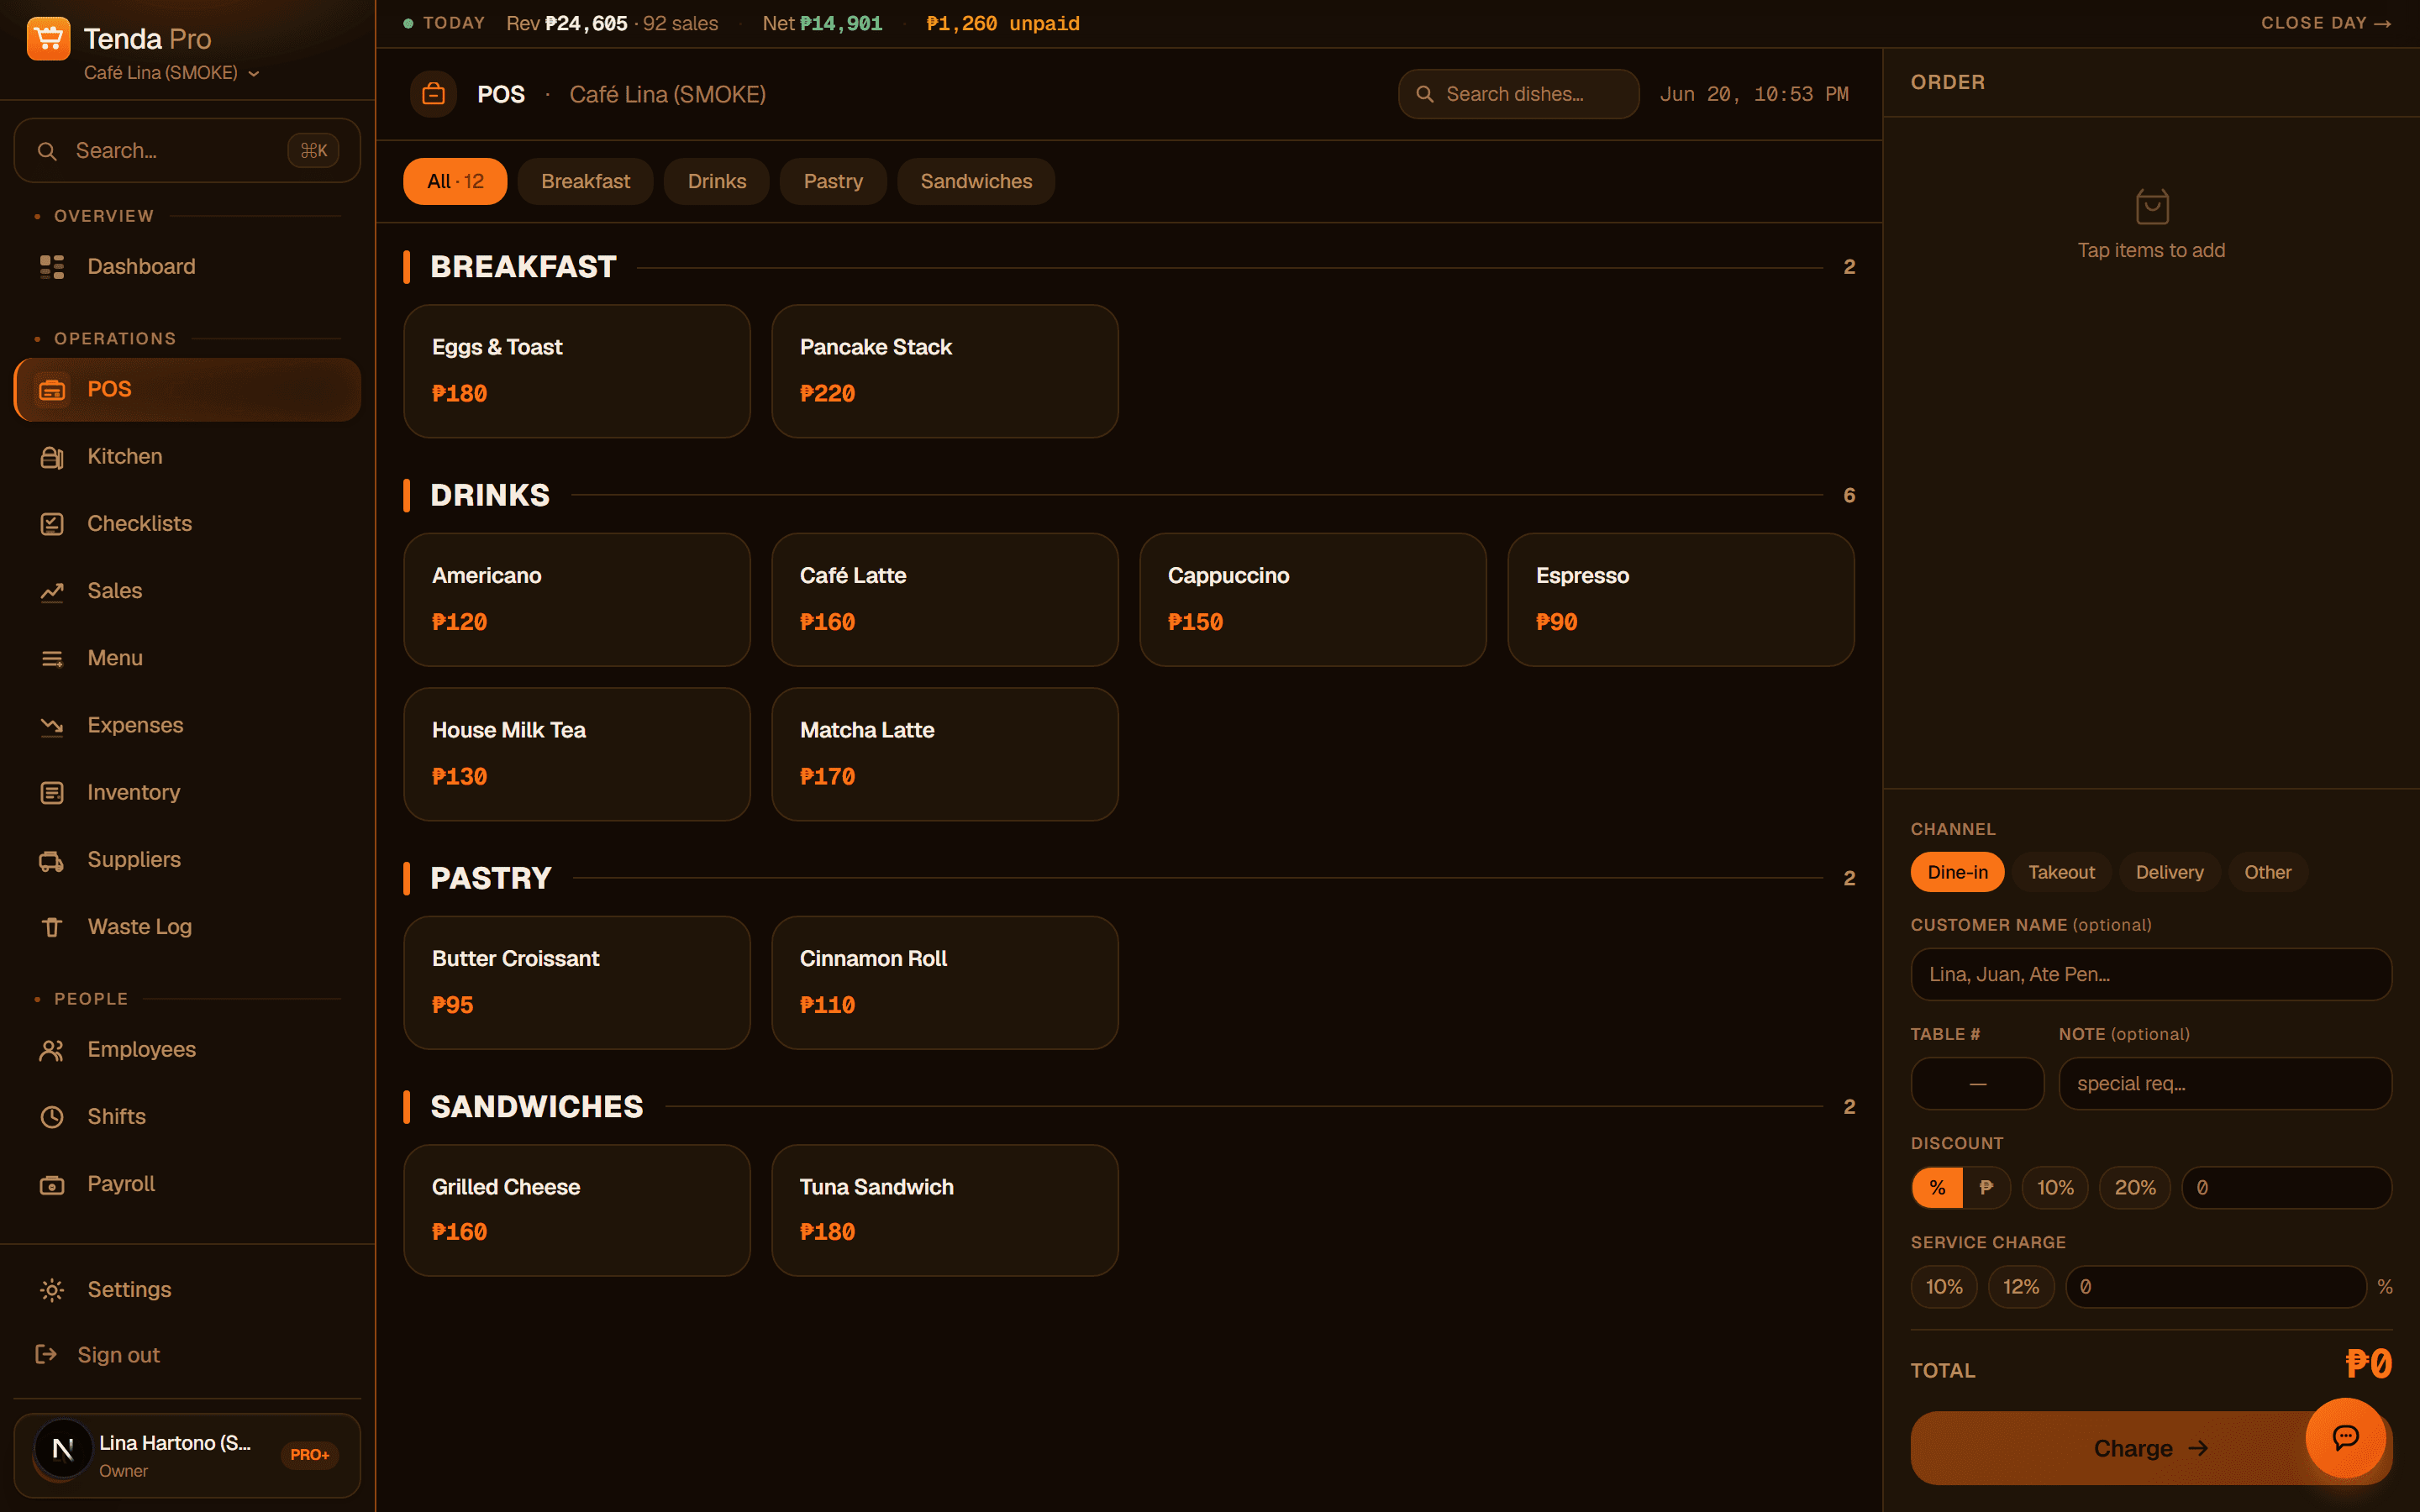This screenshot has width=2420, height=1512.
Task: Open Dashboard from the sidebar
Action: (187, 266)
